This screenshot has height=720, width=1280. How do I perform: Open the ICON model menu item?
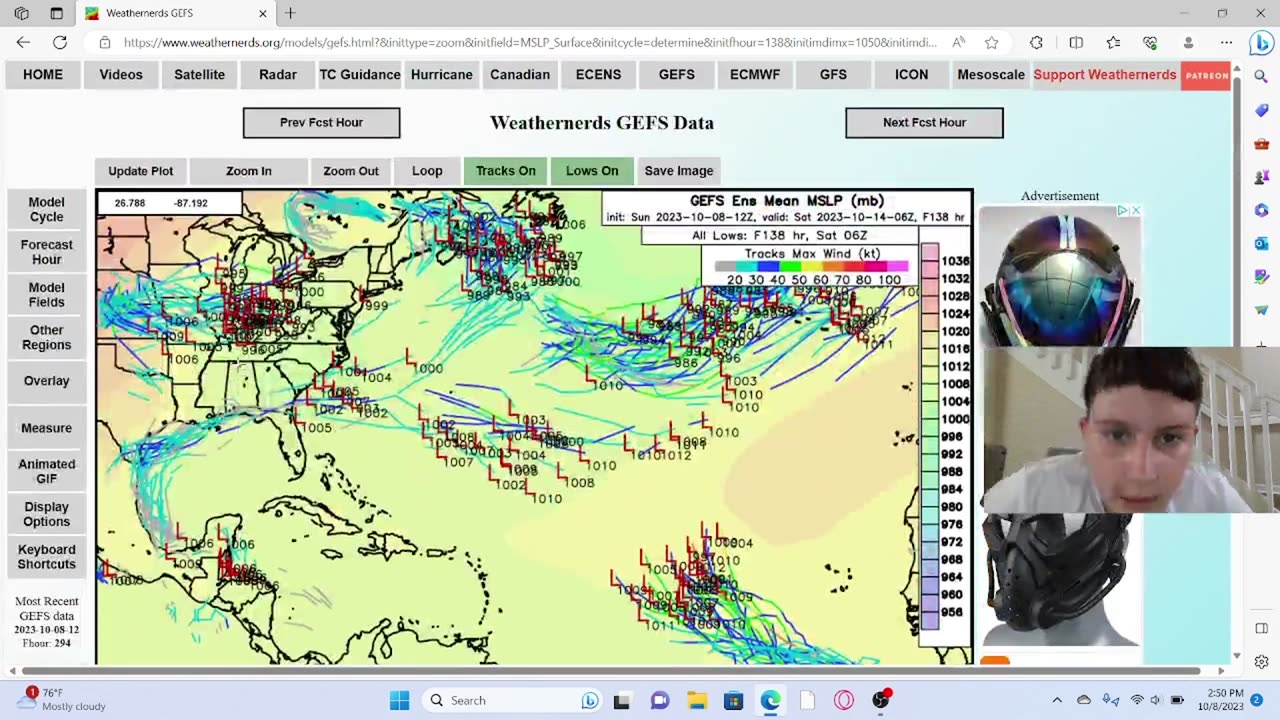click(x=911, y=75)
